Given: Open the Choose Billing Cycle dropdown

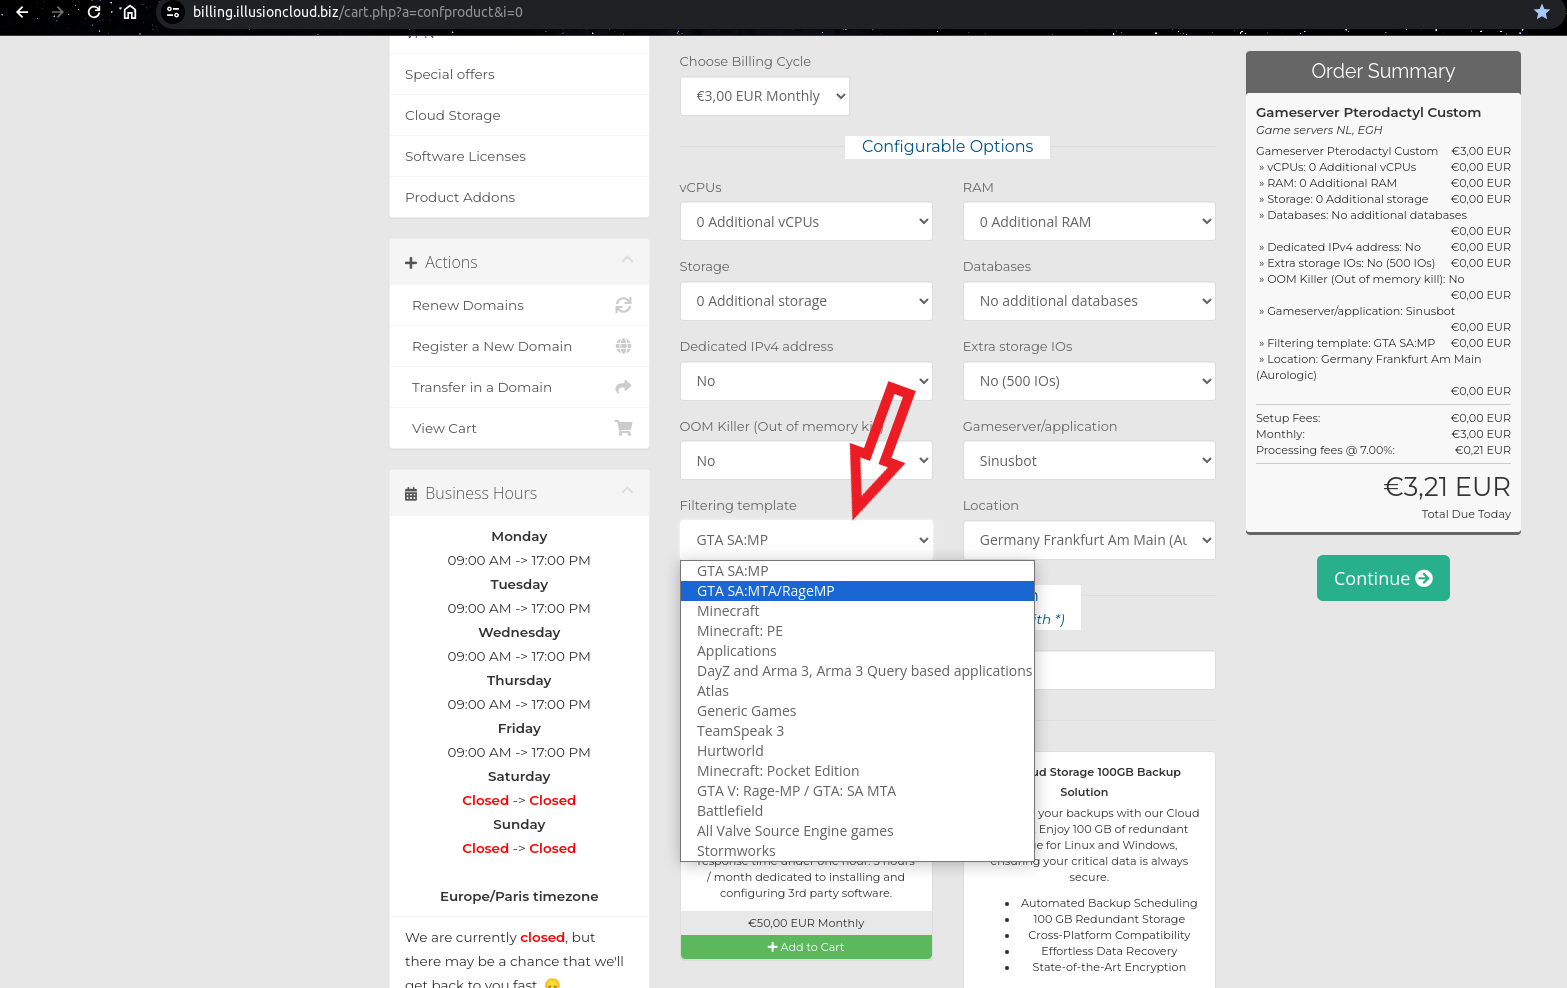Looking at the screenshot, I should (x=765, y=96).
